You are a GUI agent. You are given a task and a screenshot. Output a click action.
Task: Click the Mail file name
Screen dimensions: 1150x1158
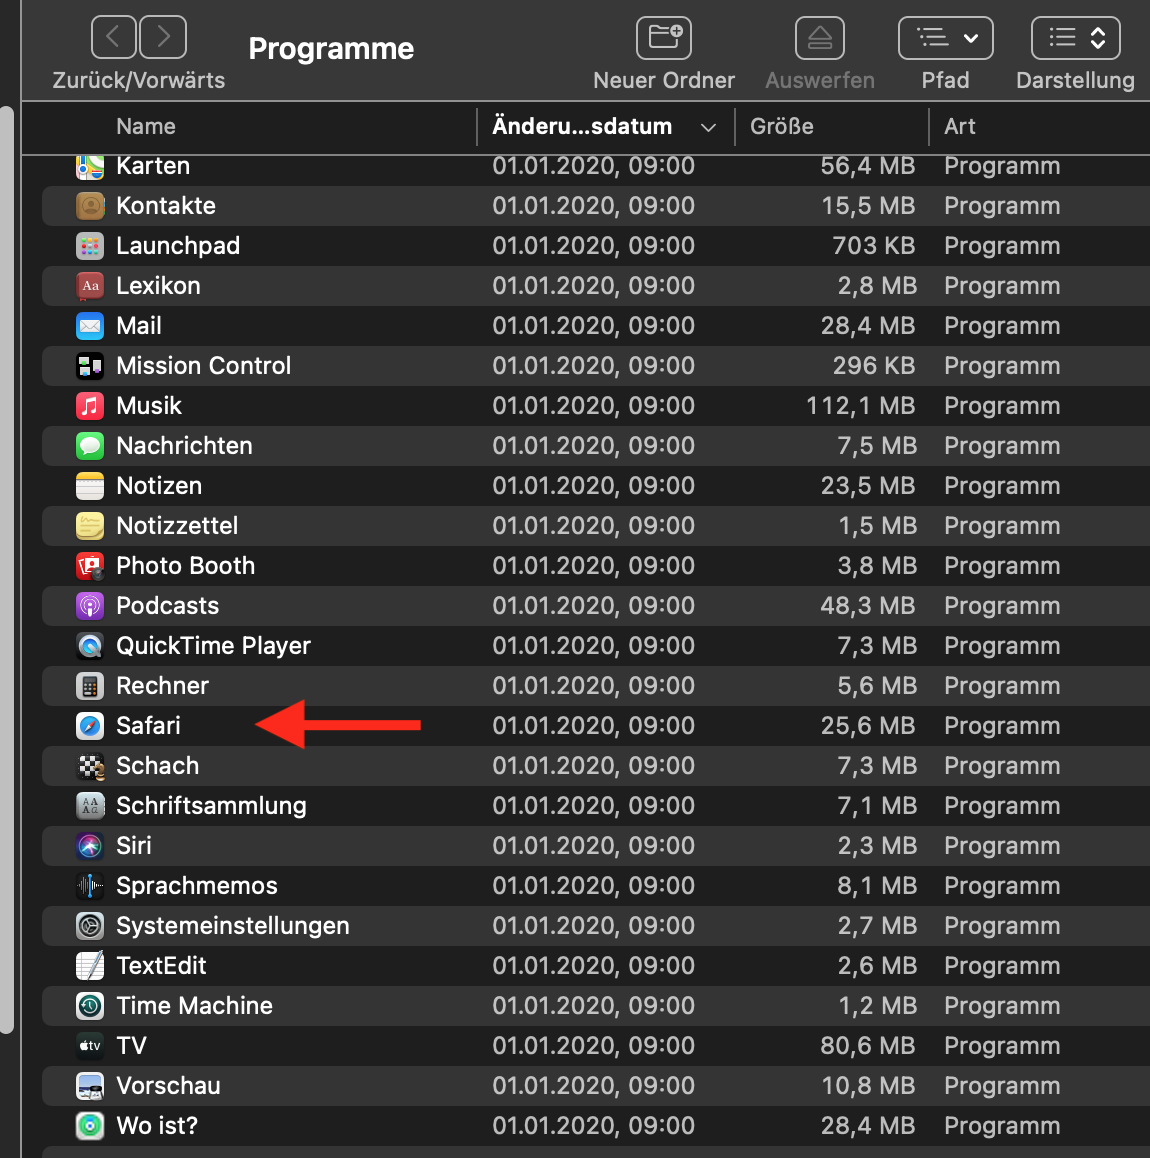click(x=139, y=326)
